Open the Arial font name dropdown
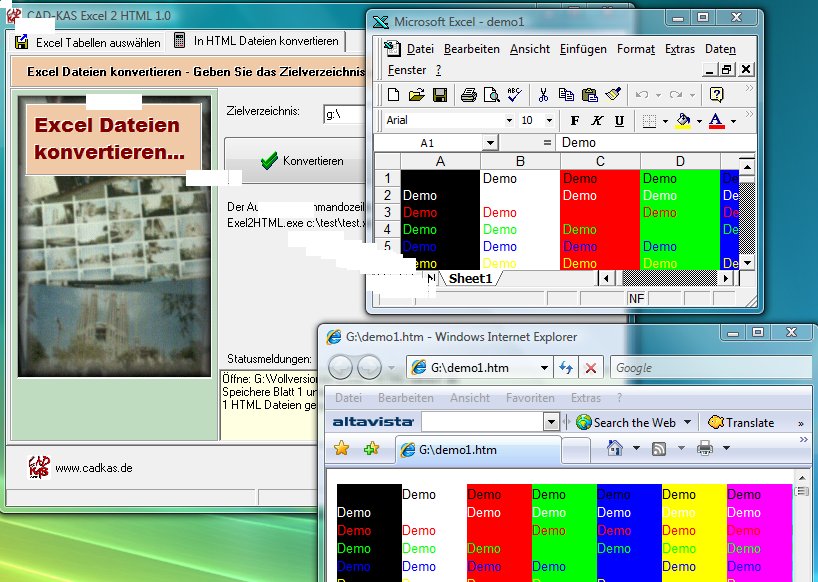Viewport: 818px width, 582px height. (x=507, y=121)
